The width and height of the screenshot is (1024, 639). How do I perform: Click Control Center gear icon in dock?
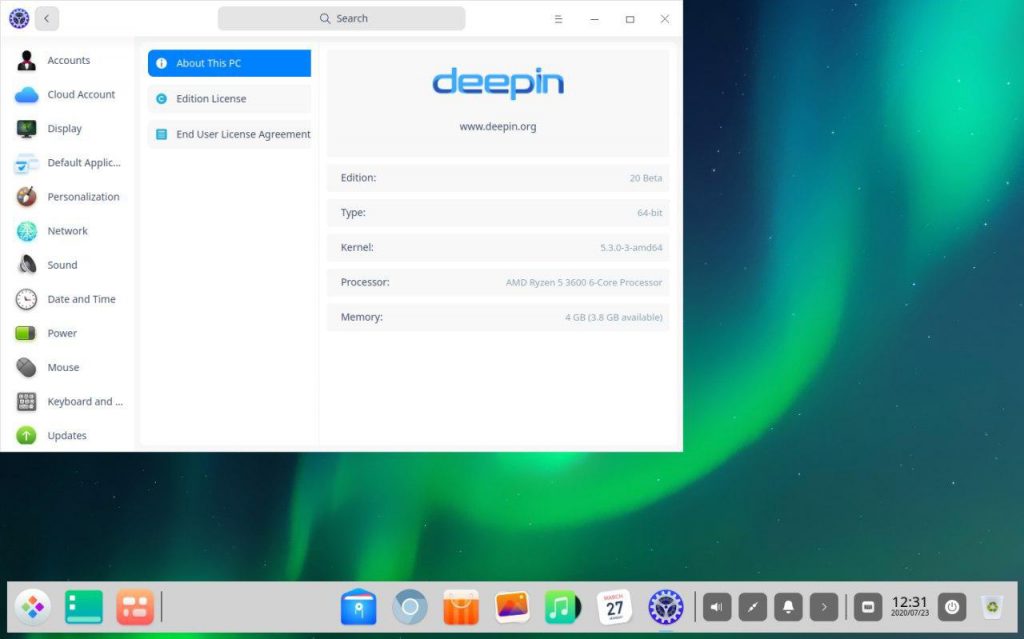coord(665,607)
